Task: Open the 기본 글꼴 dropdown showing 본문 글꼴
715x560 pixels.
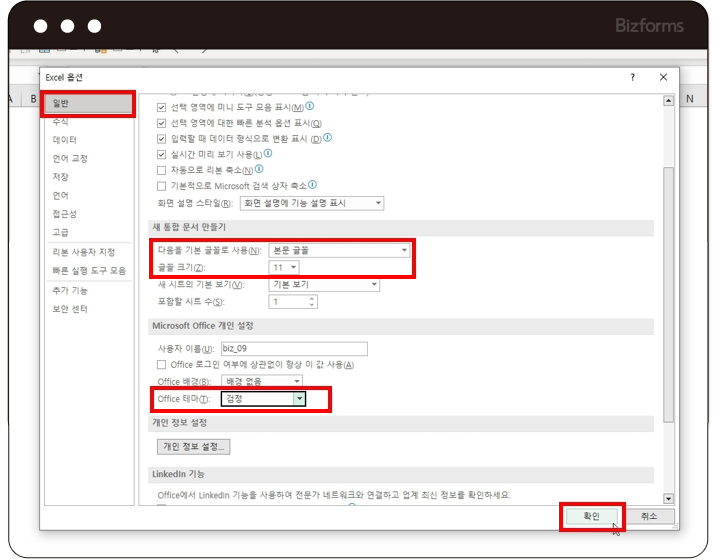Action: (339, 250)
